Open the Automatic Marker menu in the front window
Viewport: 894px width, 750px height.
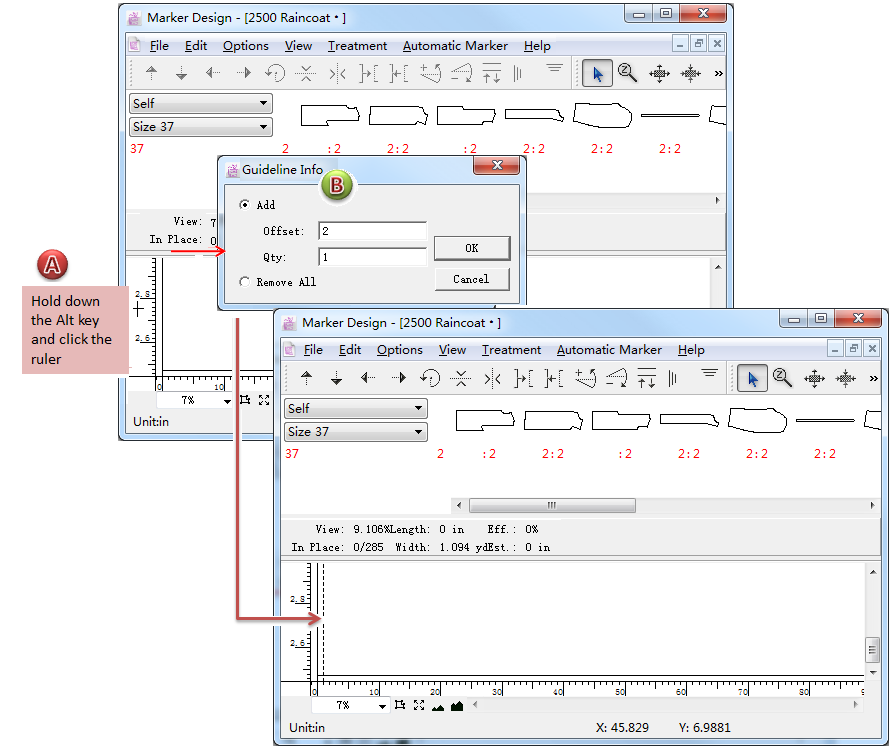point(608,350)
